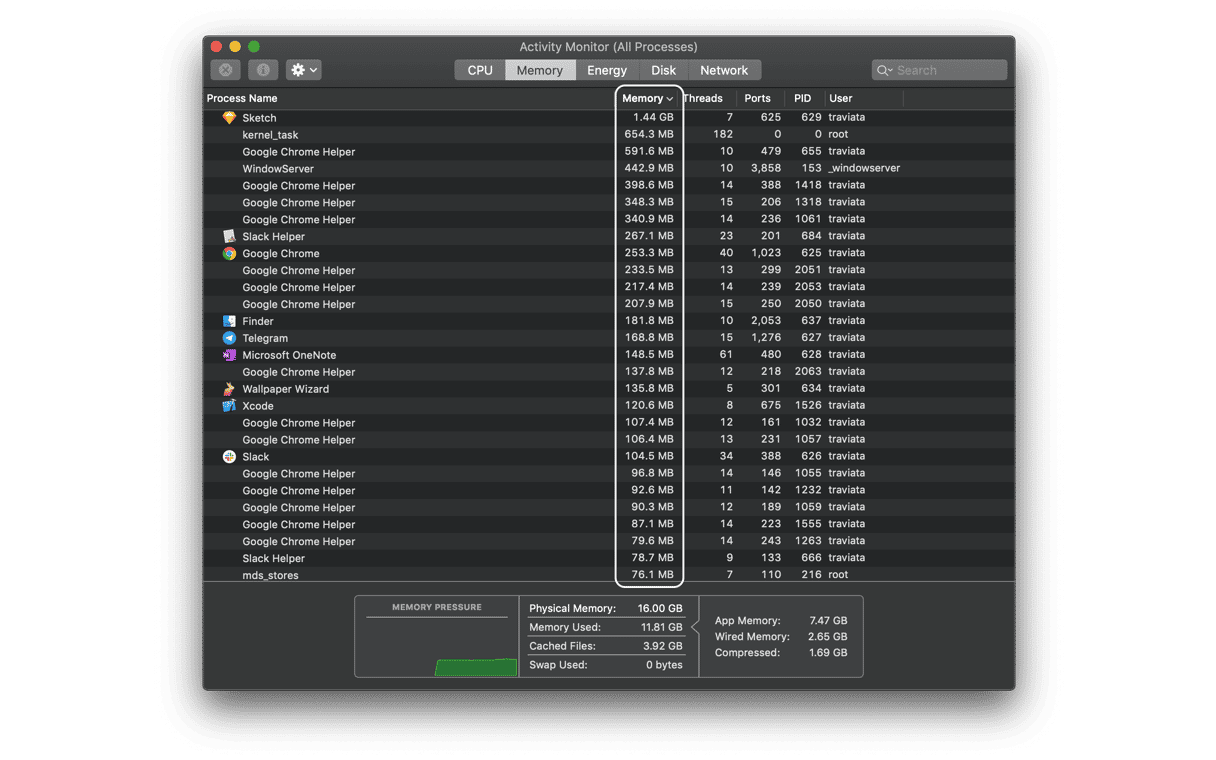Sort processes by PID column
This screenshot has width=1216, height=760.
pyautogui.click(x=803, y=98)
